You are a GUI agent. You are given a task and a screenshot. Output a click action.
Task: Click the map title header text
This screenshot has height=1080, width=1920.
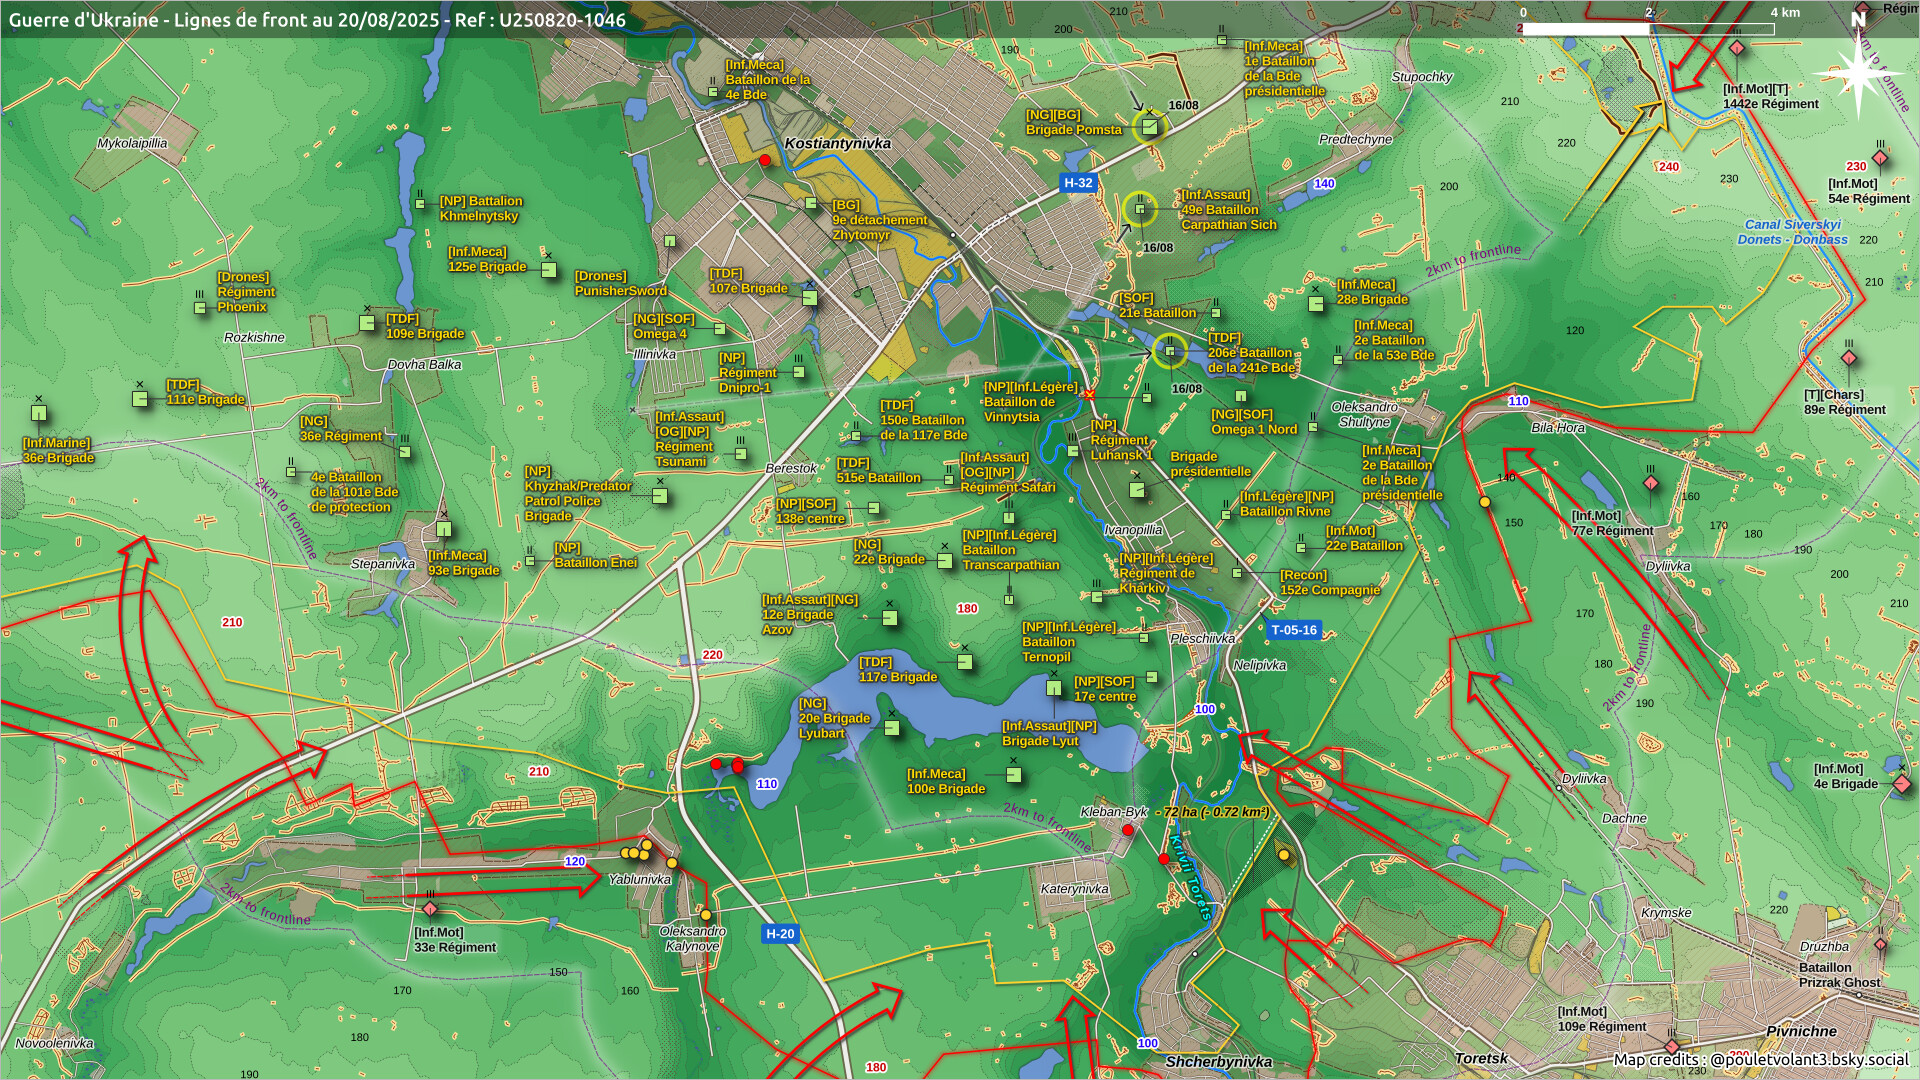coord(317,20)
